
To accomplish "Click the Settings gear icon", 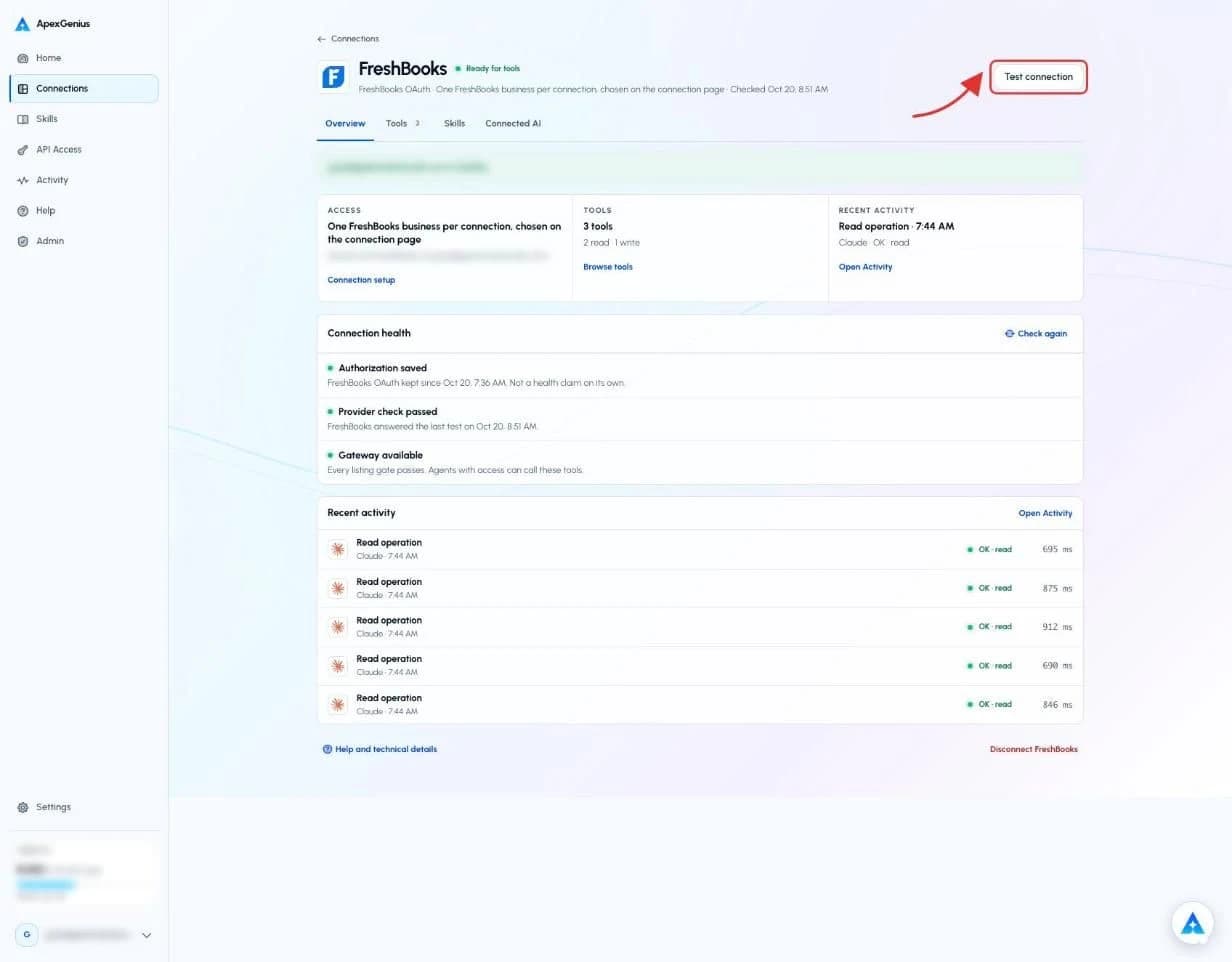I will point(23,807).
